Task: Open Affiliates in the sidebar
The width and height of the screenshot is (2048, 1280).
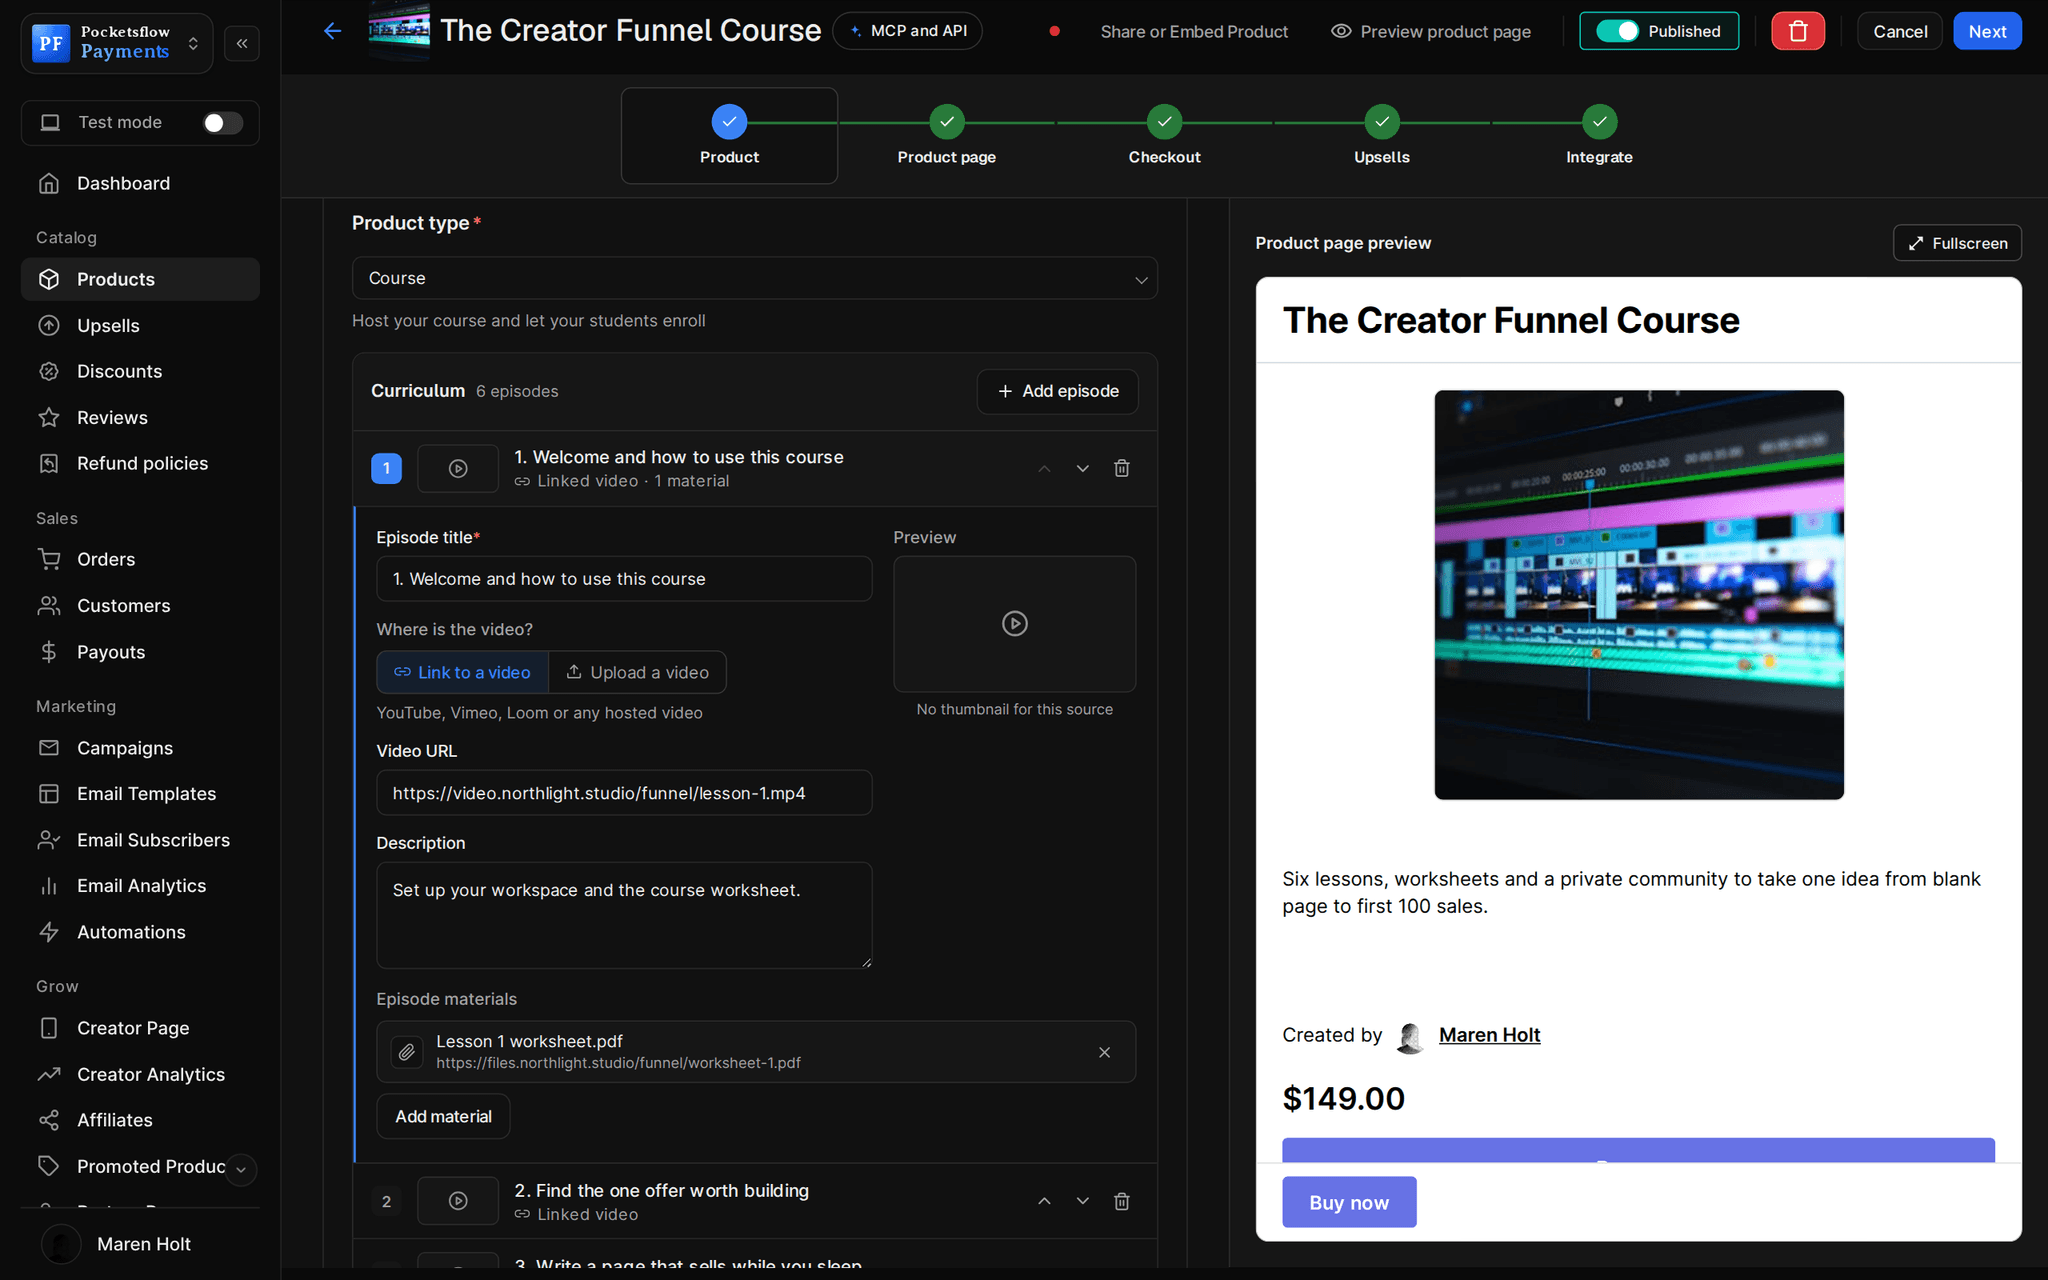Action: pyautogui.click(x=140, y=1120)
